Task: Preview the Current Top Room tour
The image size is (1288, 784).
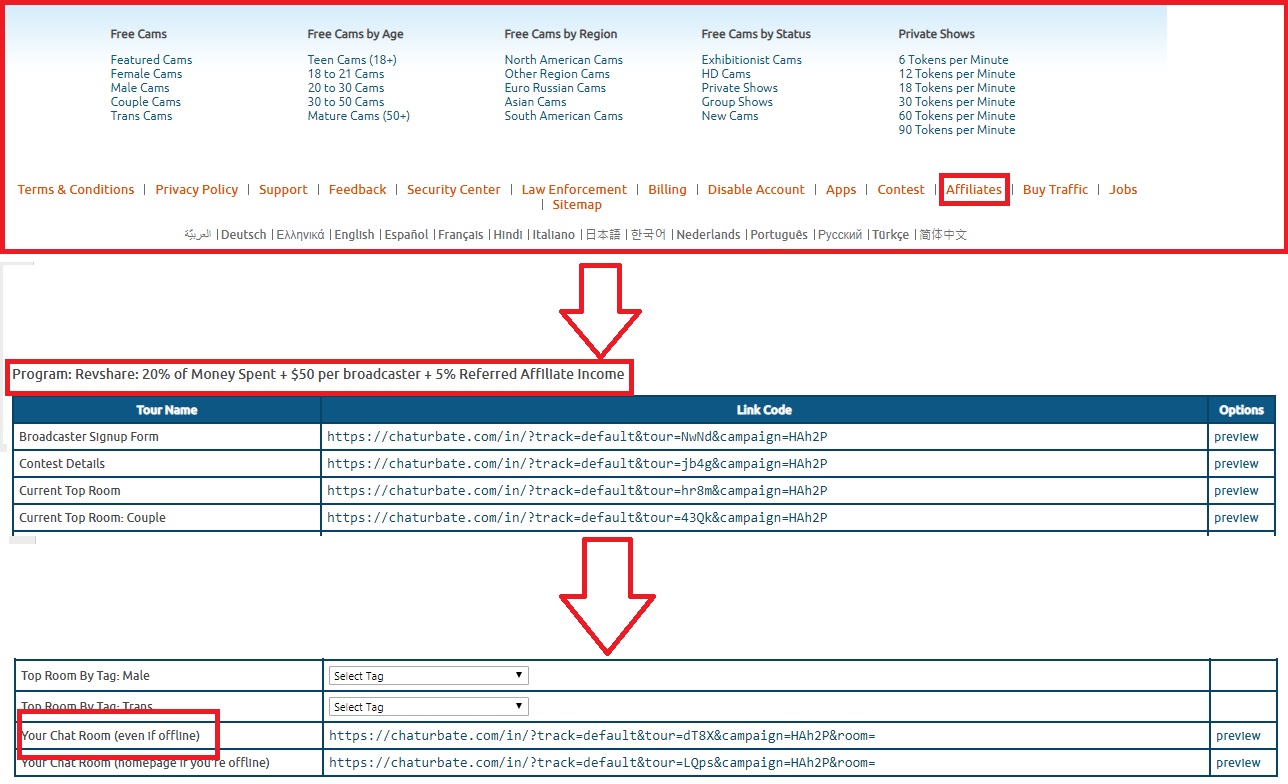Action: 1236,491
